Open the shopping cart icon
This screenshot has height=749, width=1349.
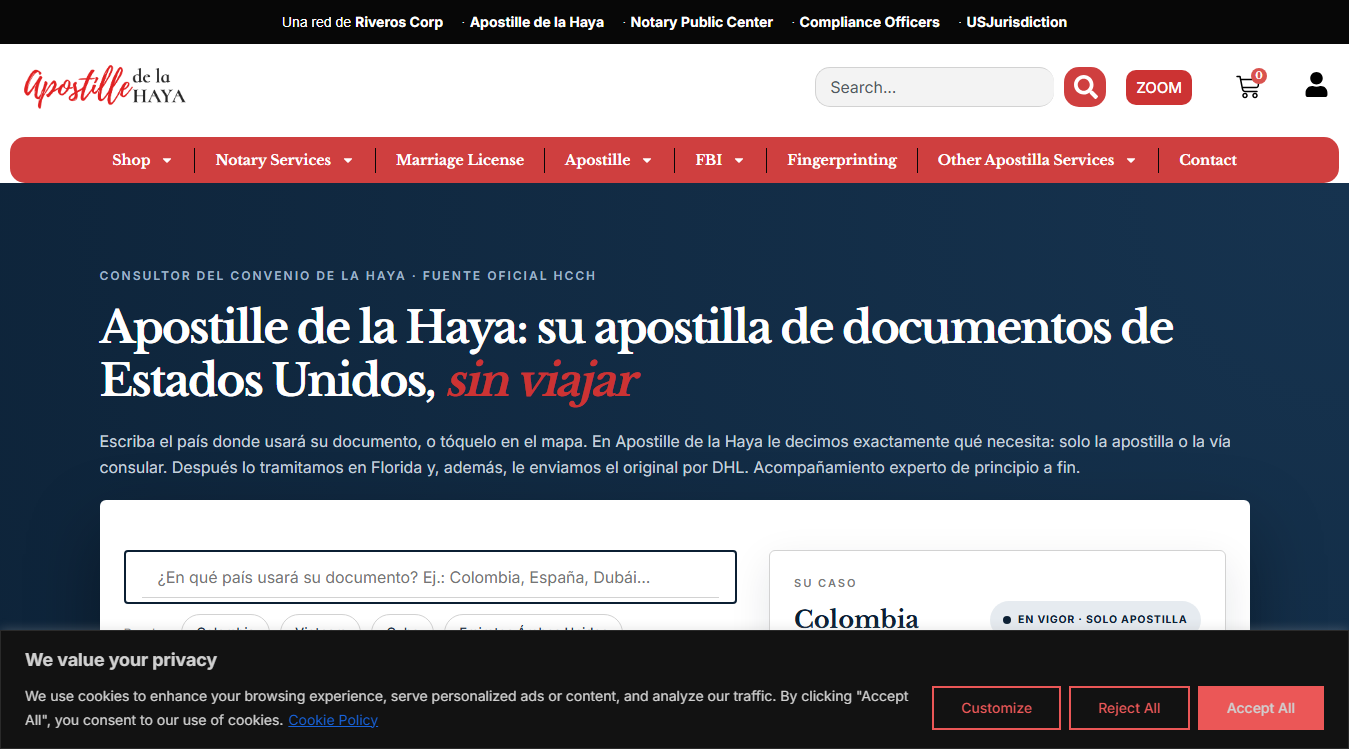(1248, 88)
